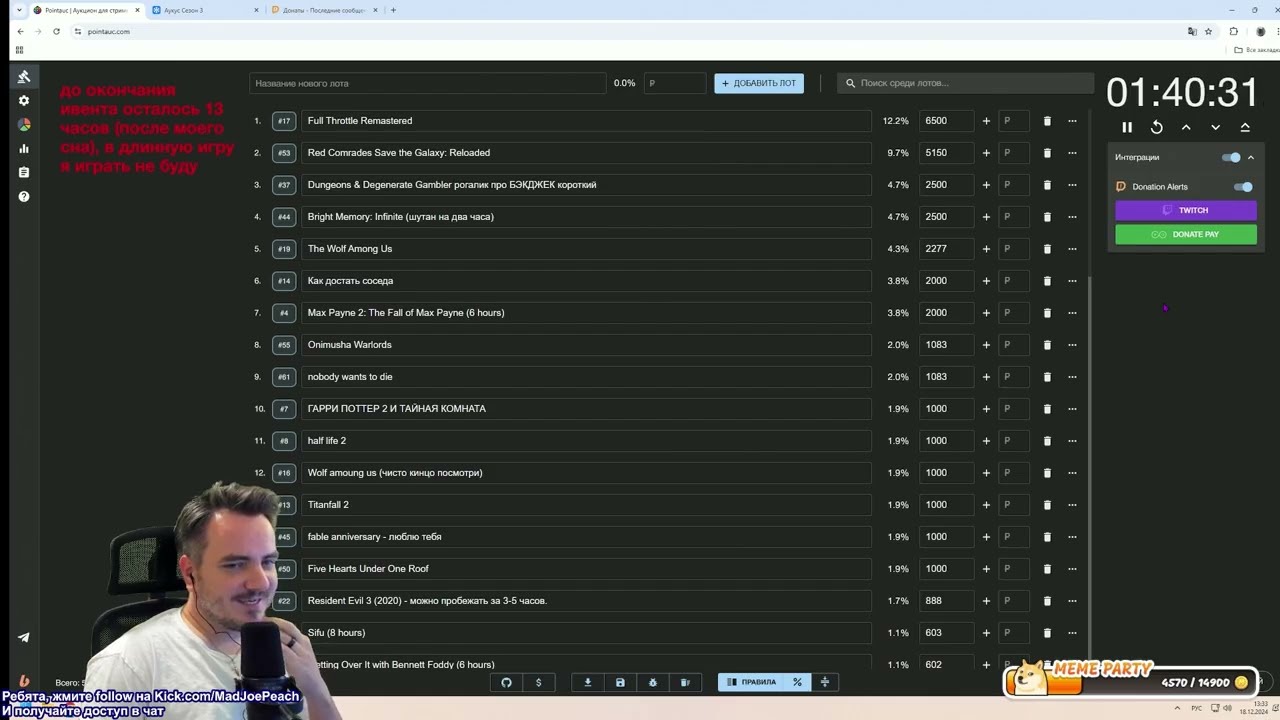This screenshot has width=1280, height=720.
Task: Click the bug report icon
Action: 653,683
